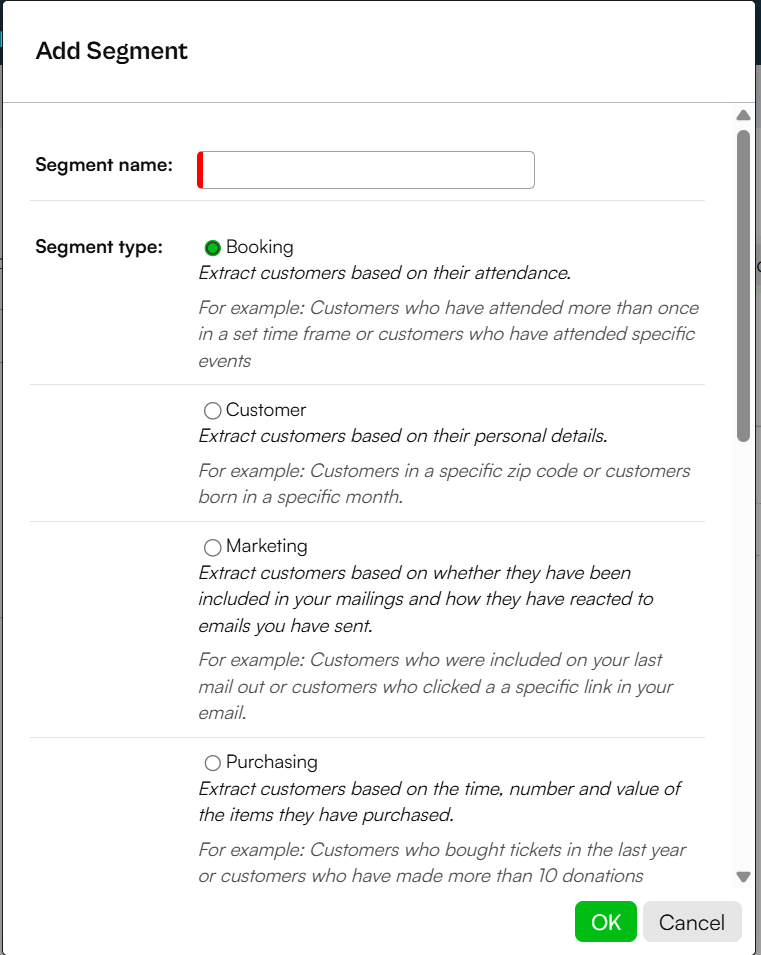Click the Segment type label

(99, 247)
